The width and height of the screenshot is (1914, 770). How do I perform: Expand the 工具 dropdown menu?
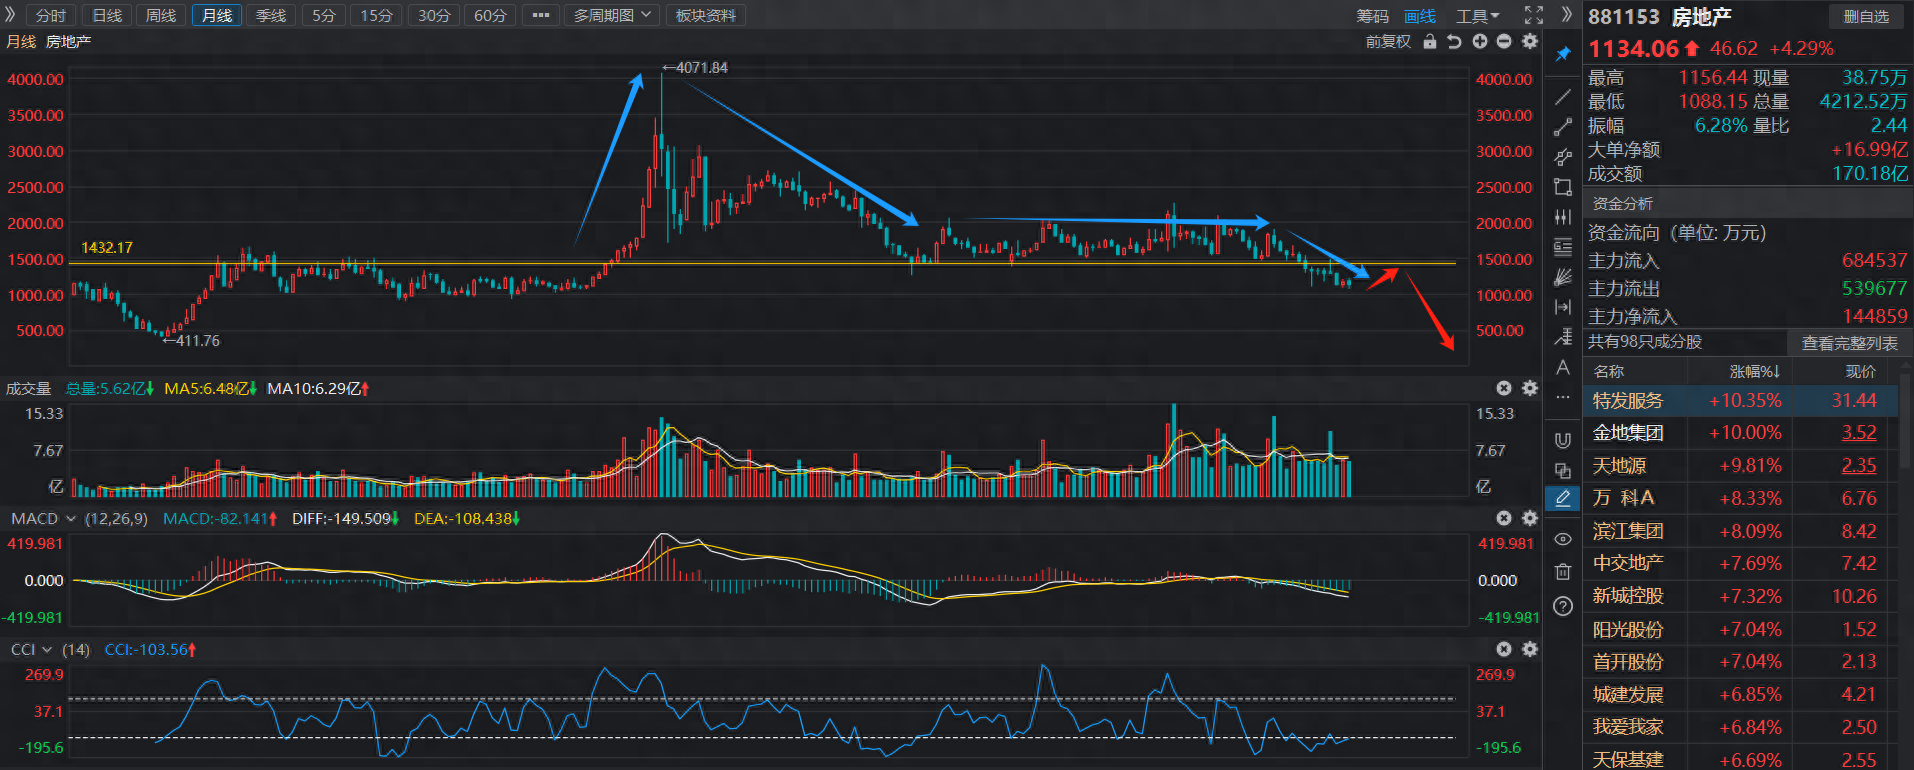coord(1477,16)
